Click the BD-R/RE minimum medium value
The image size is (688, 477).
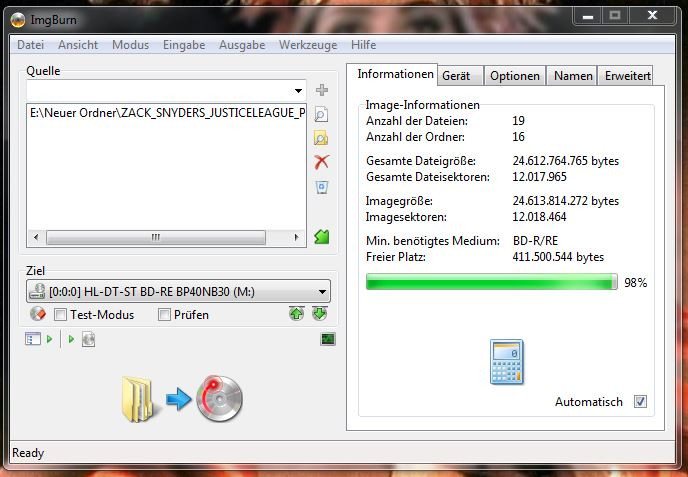tap(535, 241)
